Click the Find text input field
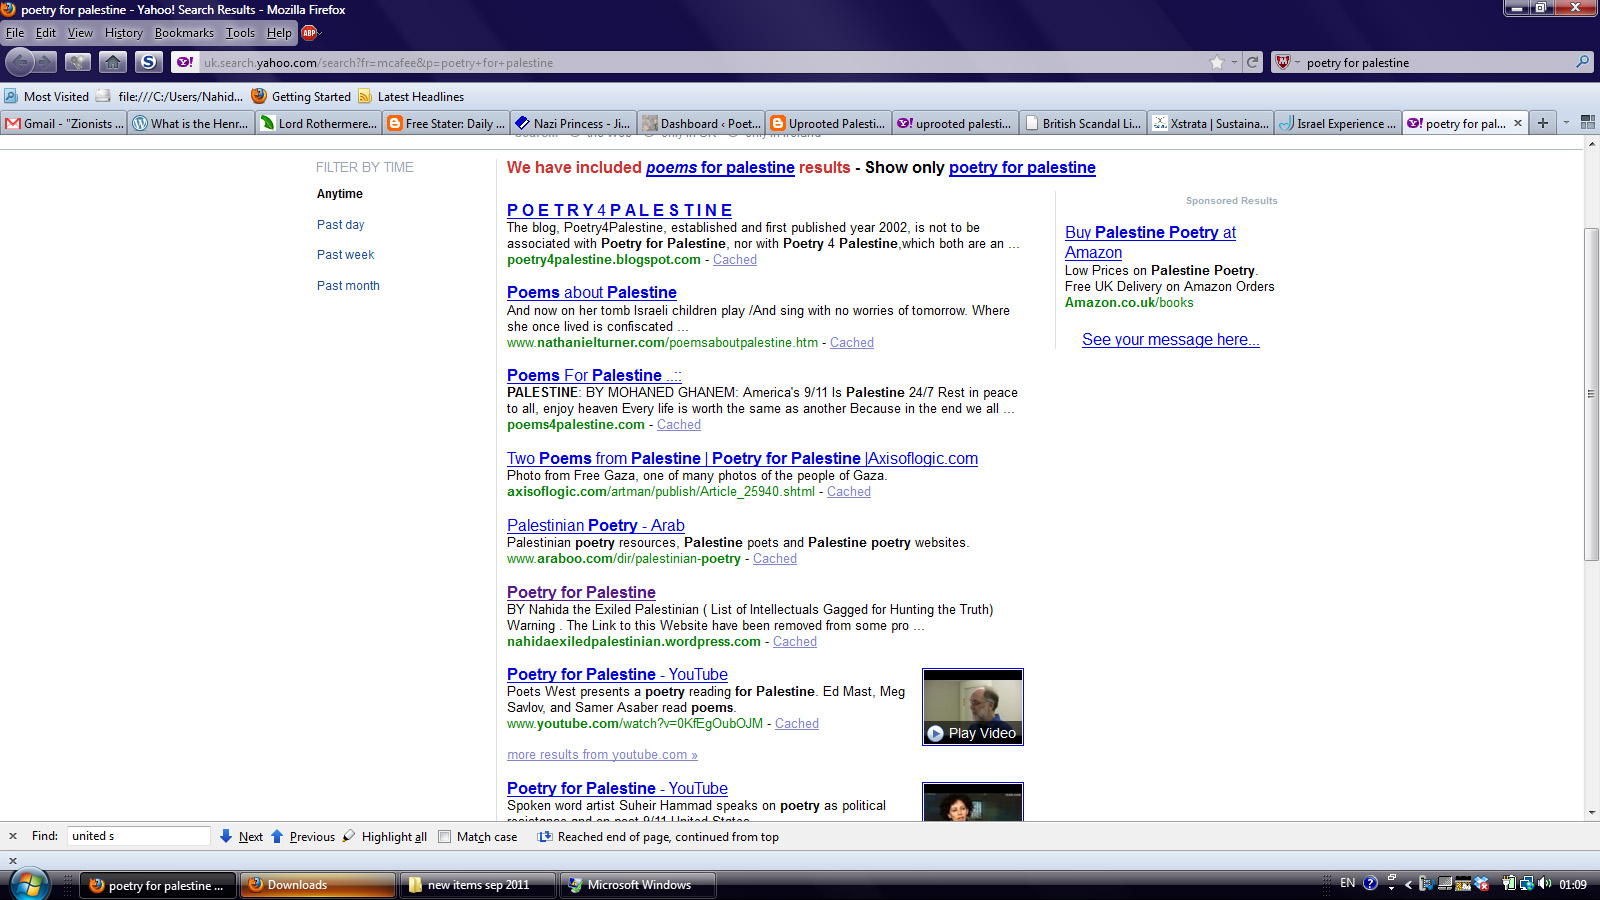1600x900 pixels. (x=138, y=836)
